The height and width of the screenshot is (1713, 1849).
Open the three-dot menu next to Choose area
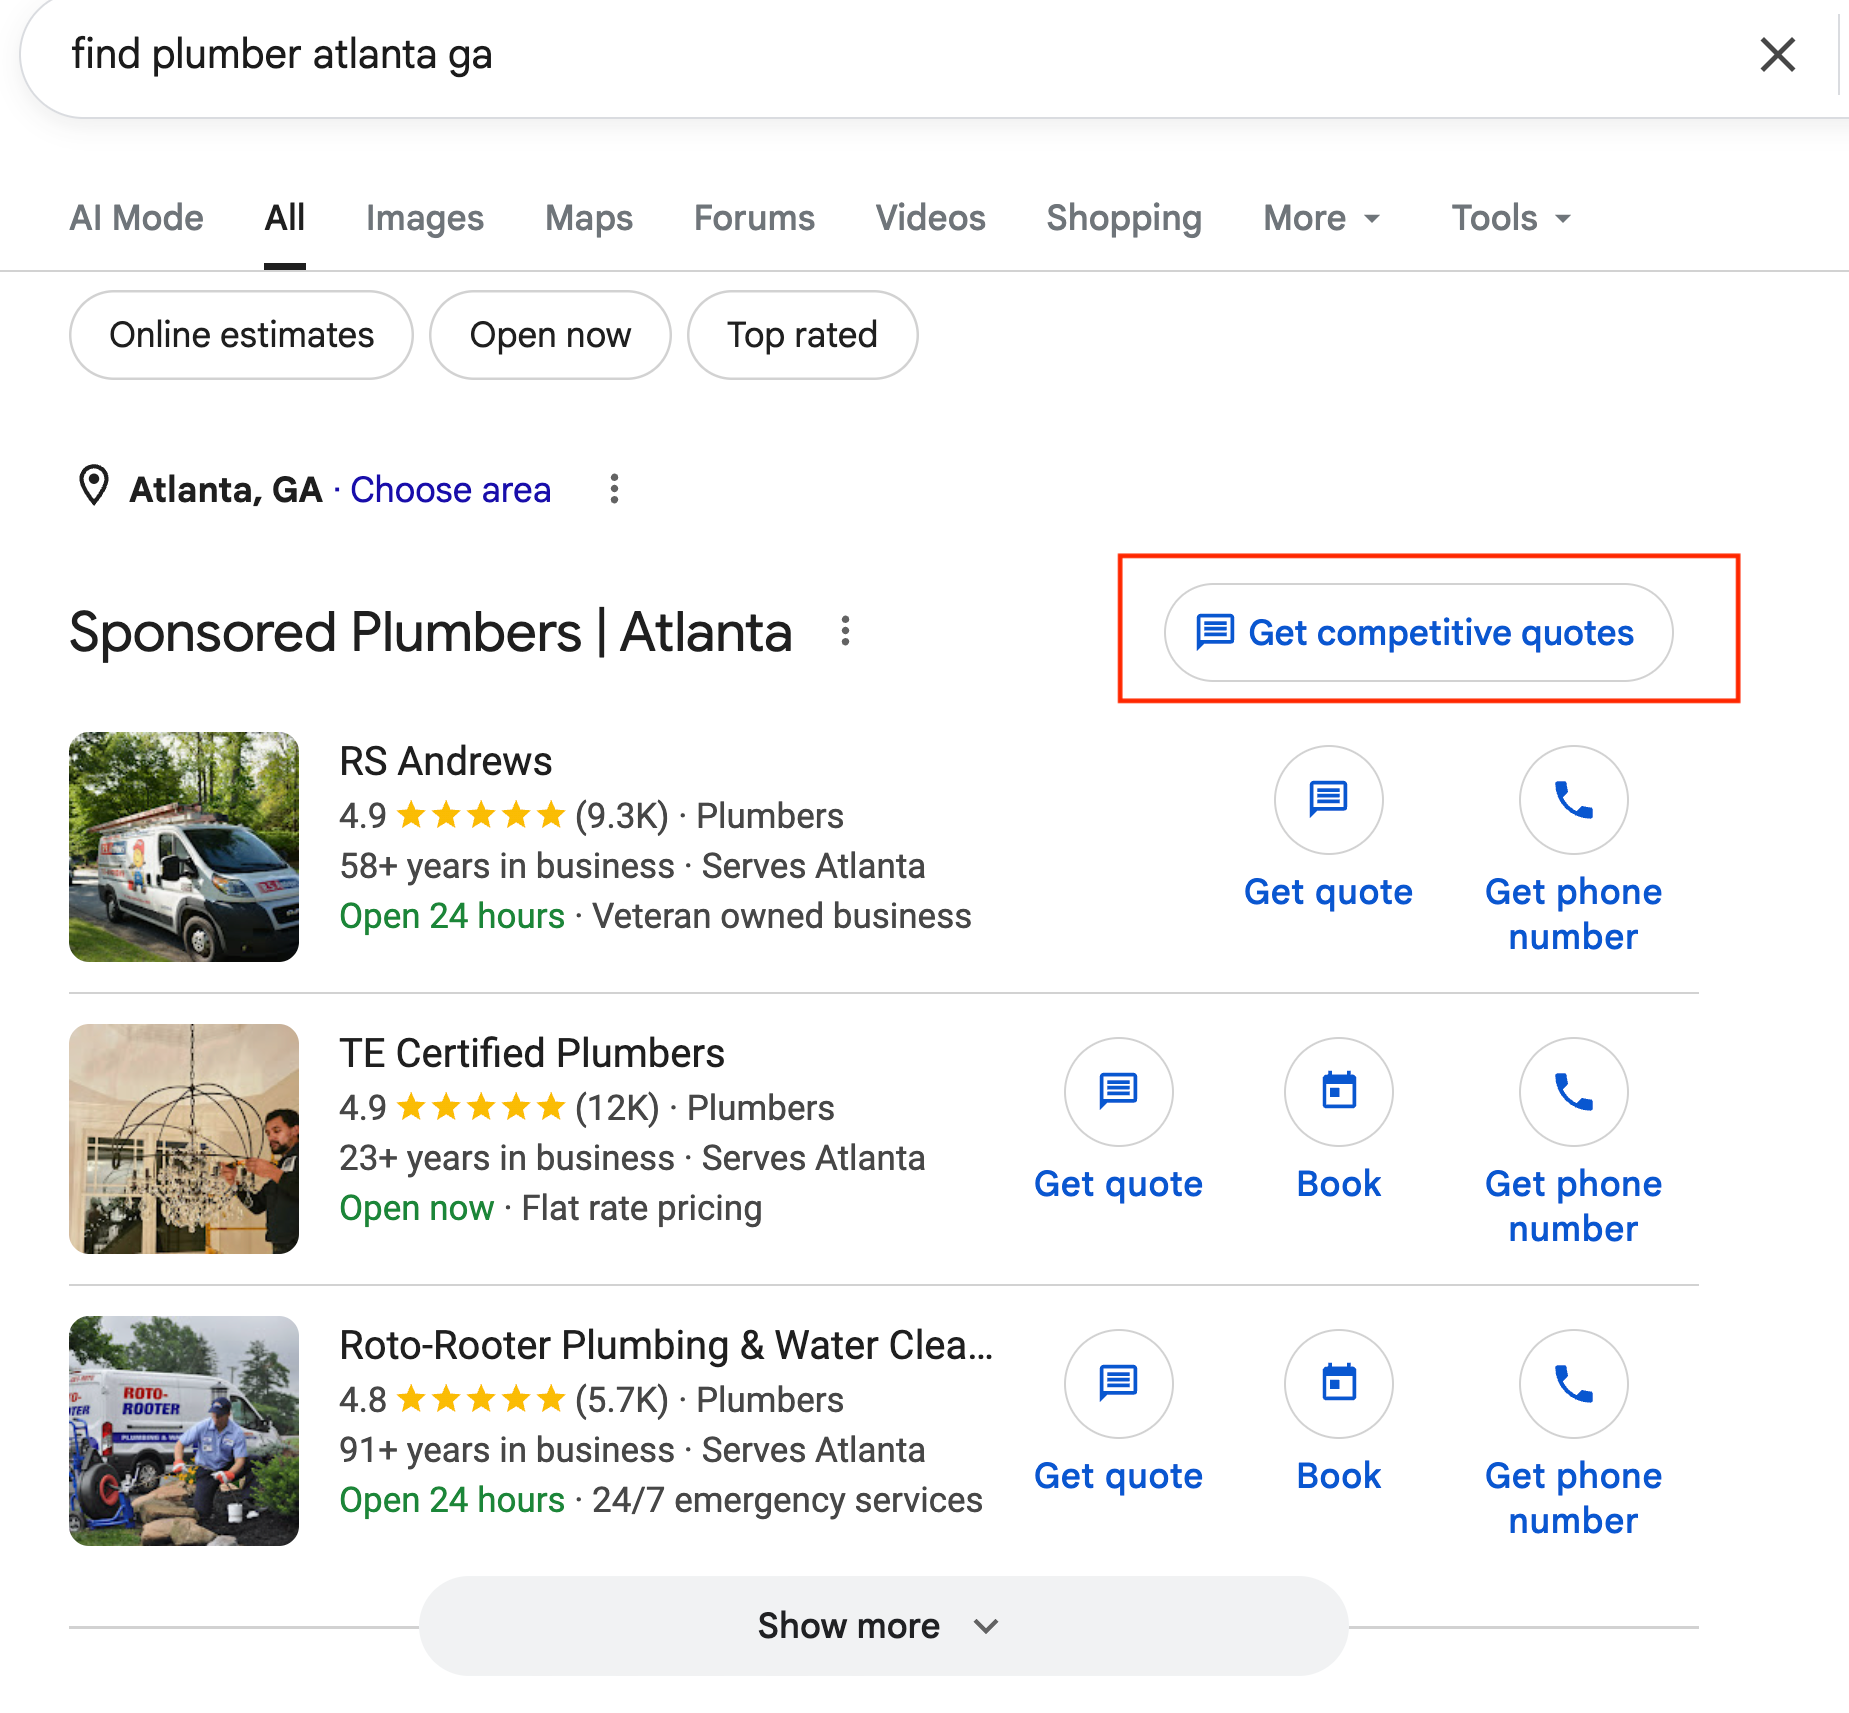click(x=614, y=489)
